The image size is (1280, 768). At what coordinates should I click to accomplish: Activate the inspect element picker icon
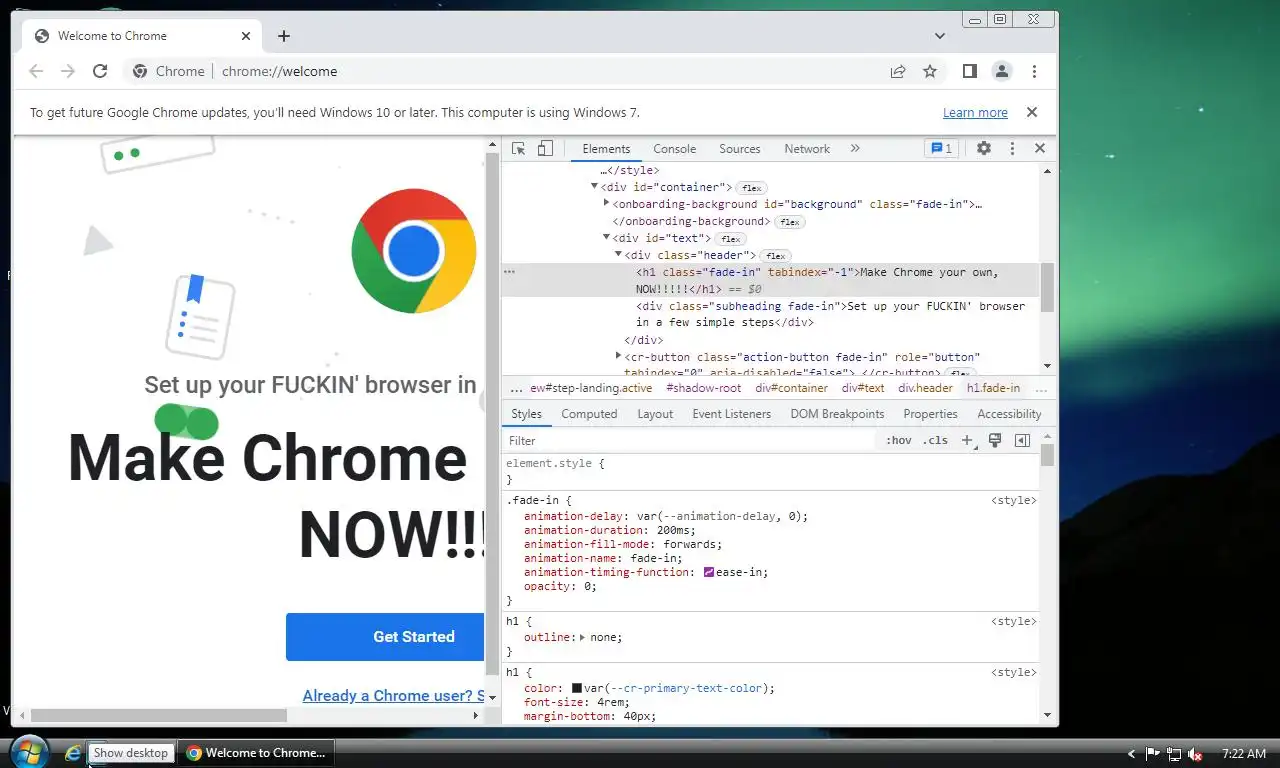tap(518, 148)
